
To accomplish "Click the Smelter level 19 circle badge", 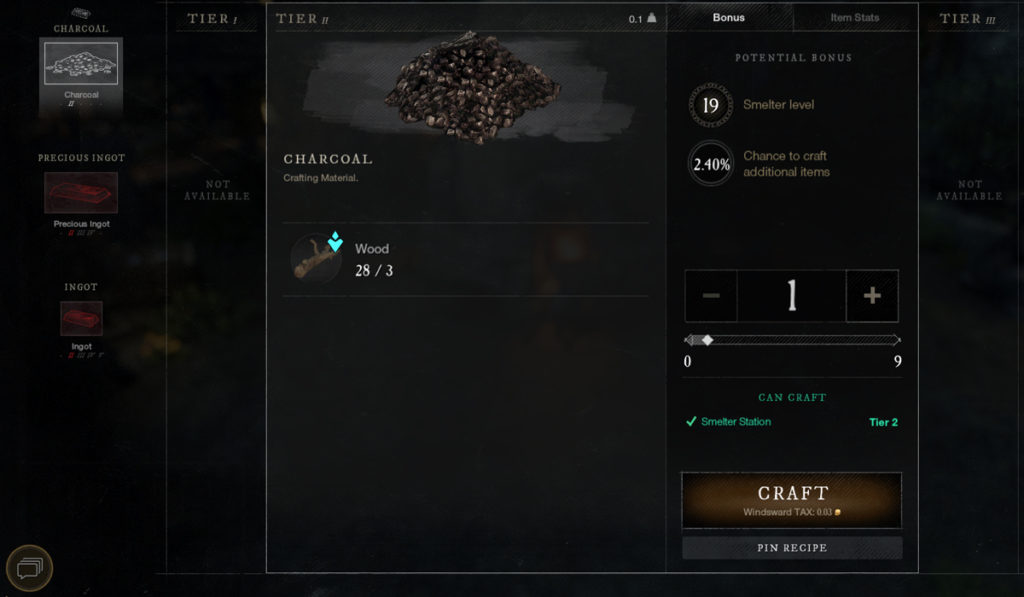I will pyautogui.click(x=711, y=105).
